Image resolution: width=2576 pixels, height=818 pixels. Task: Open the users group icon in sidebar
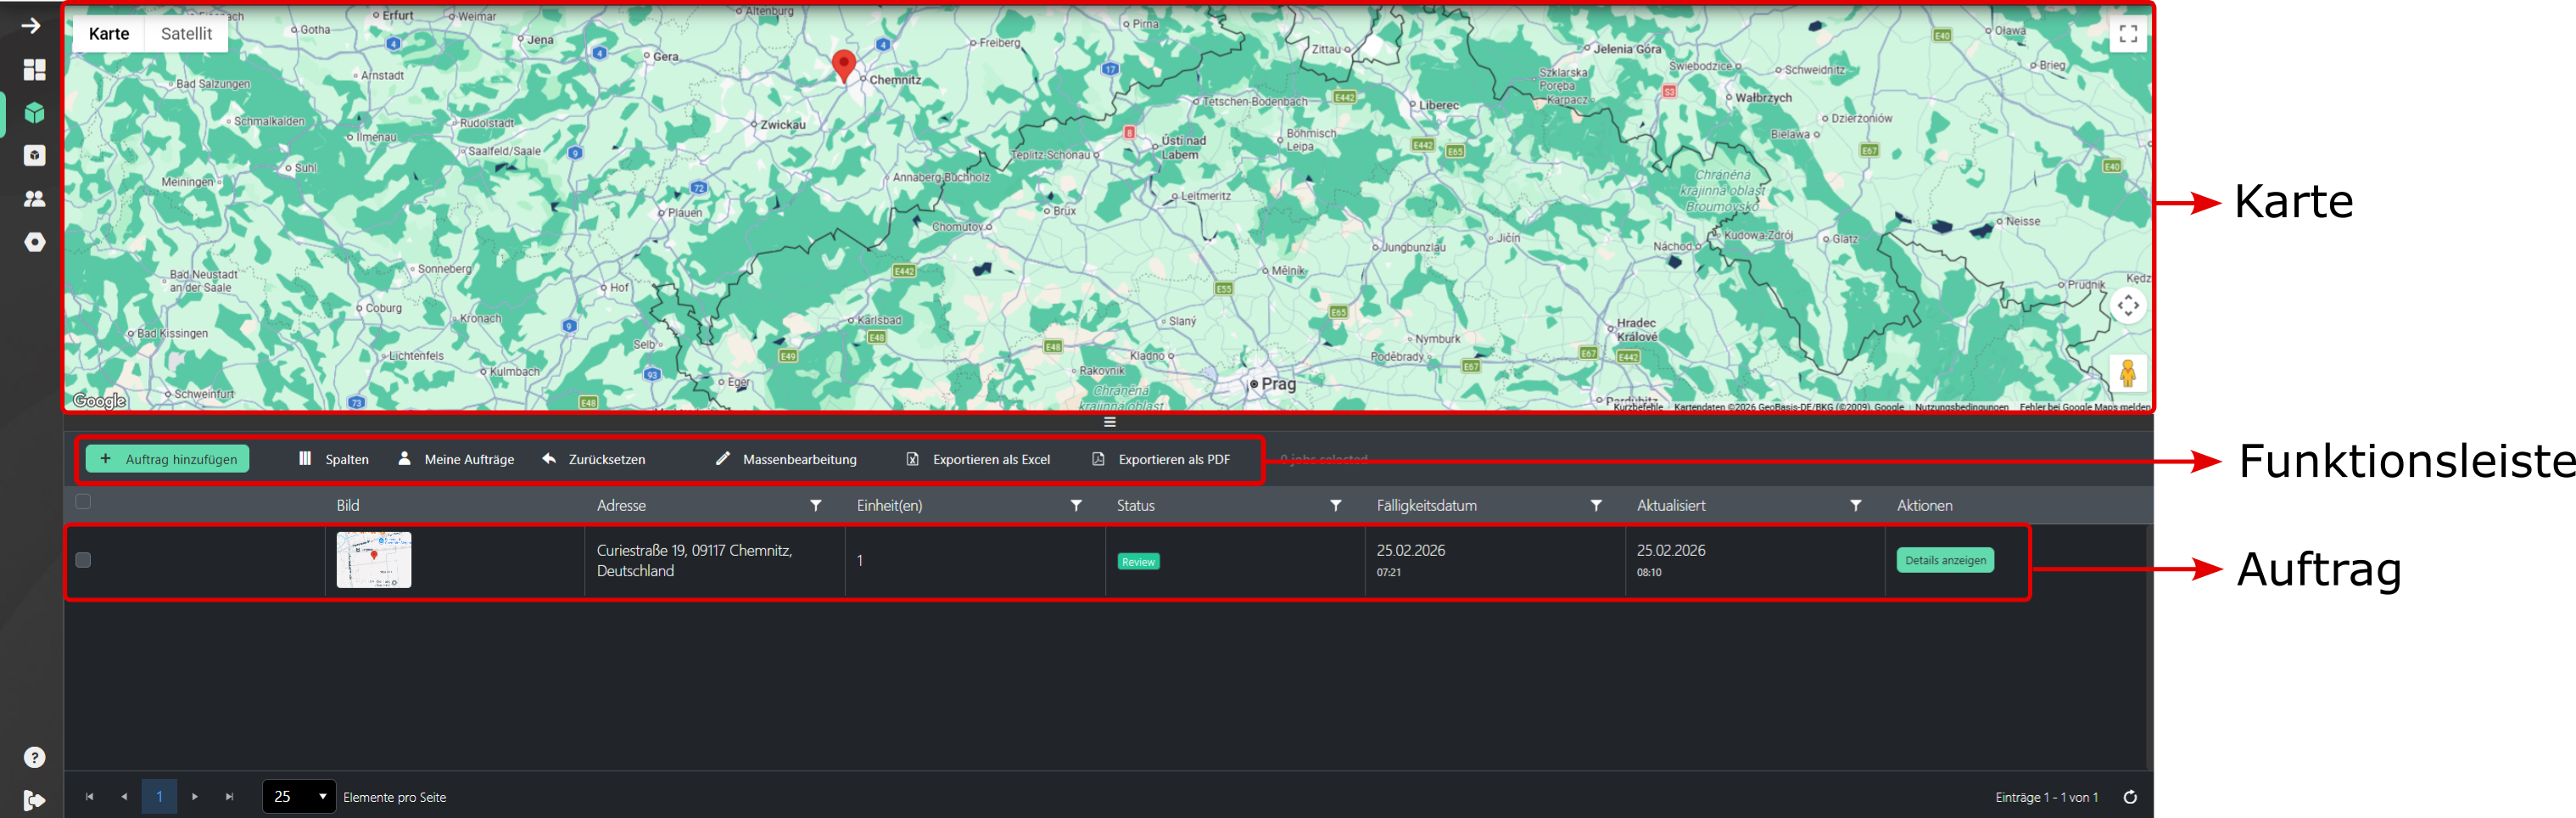[x=34, y=199]
